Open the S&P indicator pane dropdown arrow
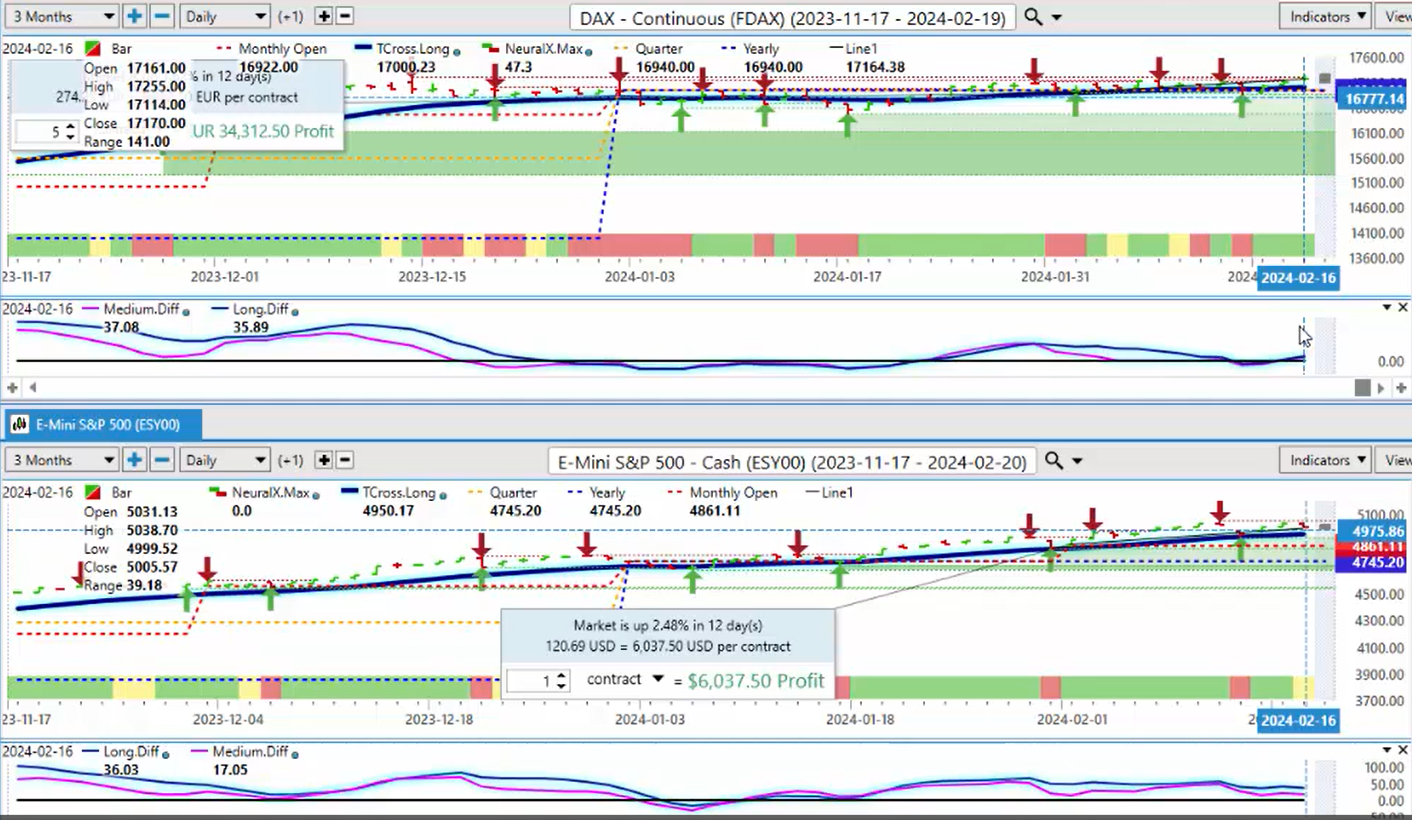 click(x=1386, y=750)
